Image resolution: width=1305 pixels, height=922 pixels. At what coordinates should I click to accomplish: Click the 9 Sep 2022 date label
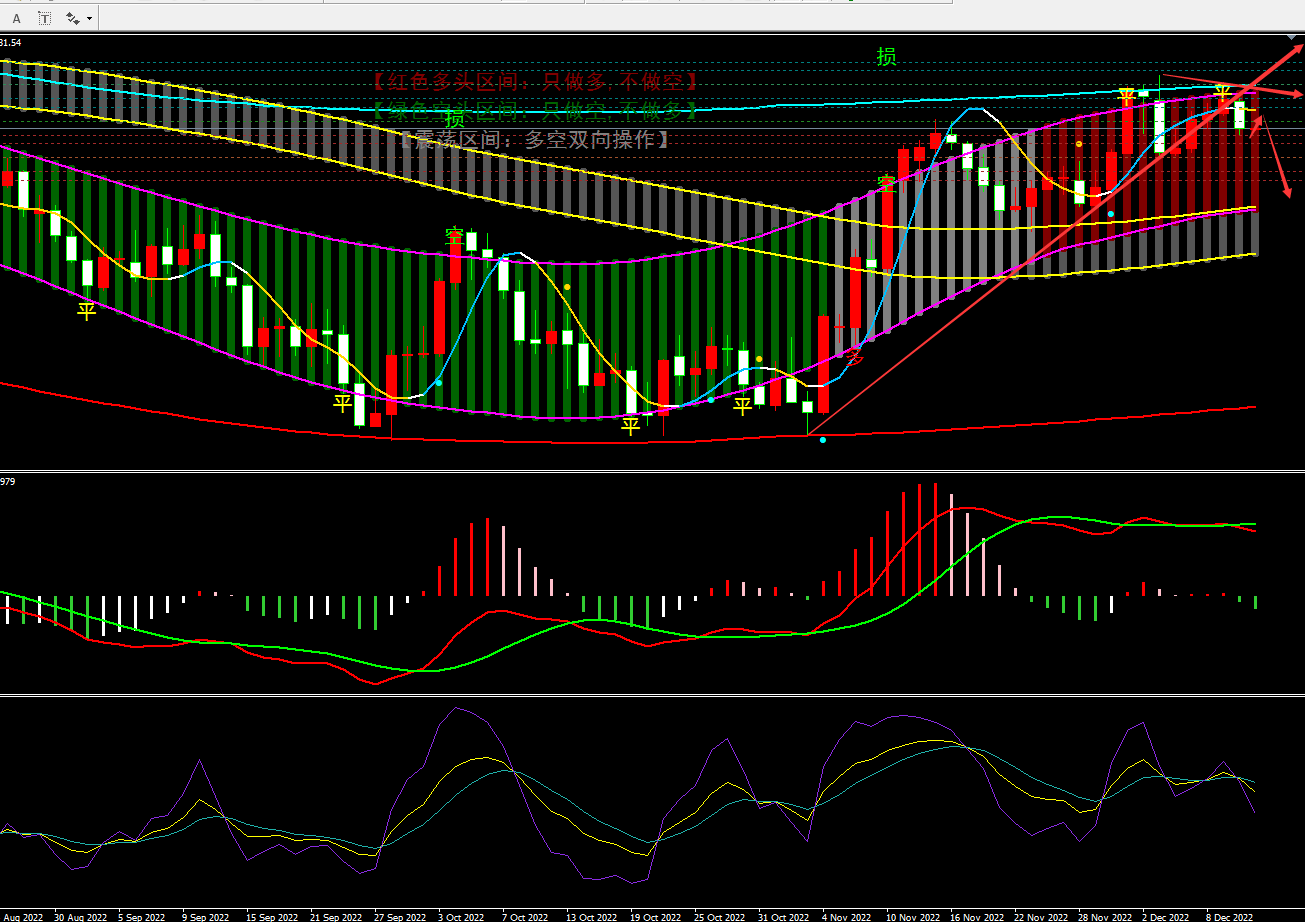coord(206,917)
